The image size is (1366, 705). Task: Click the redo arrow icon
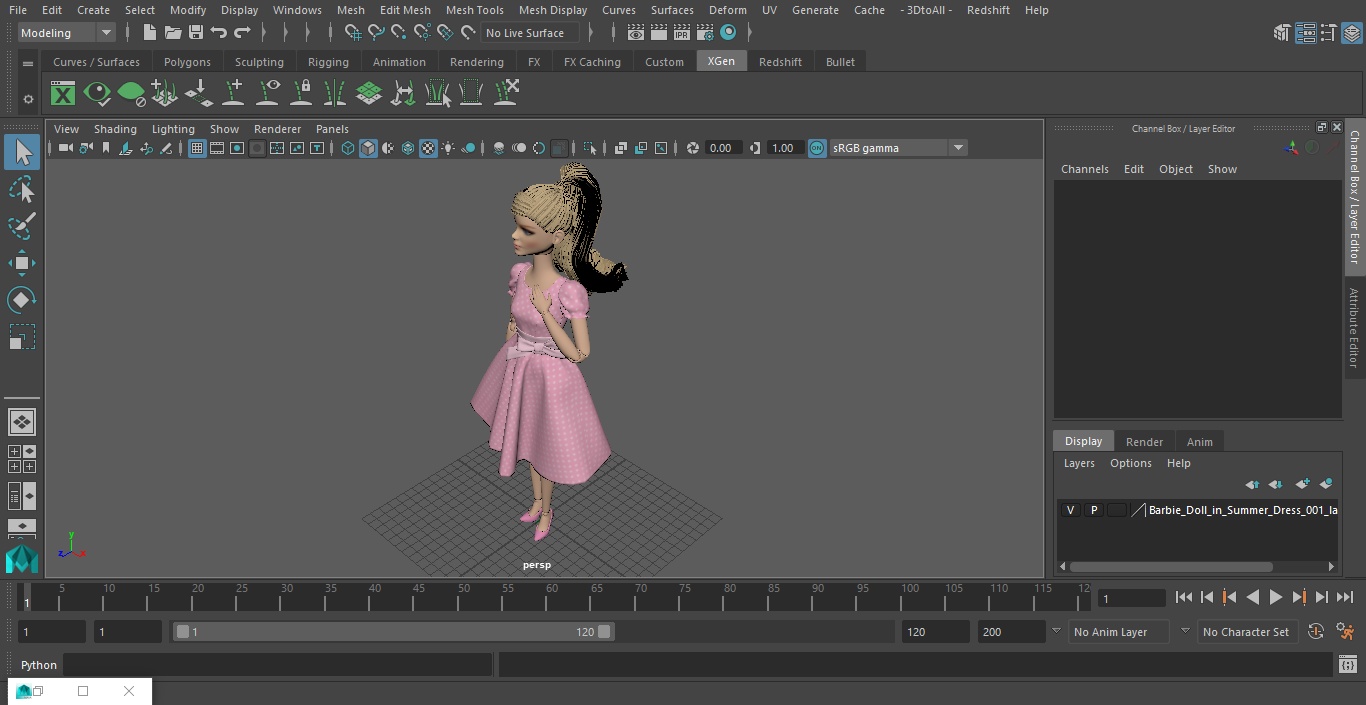point(242,33)
